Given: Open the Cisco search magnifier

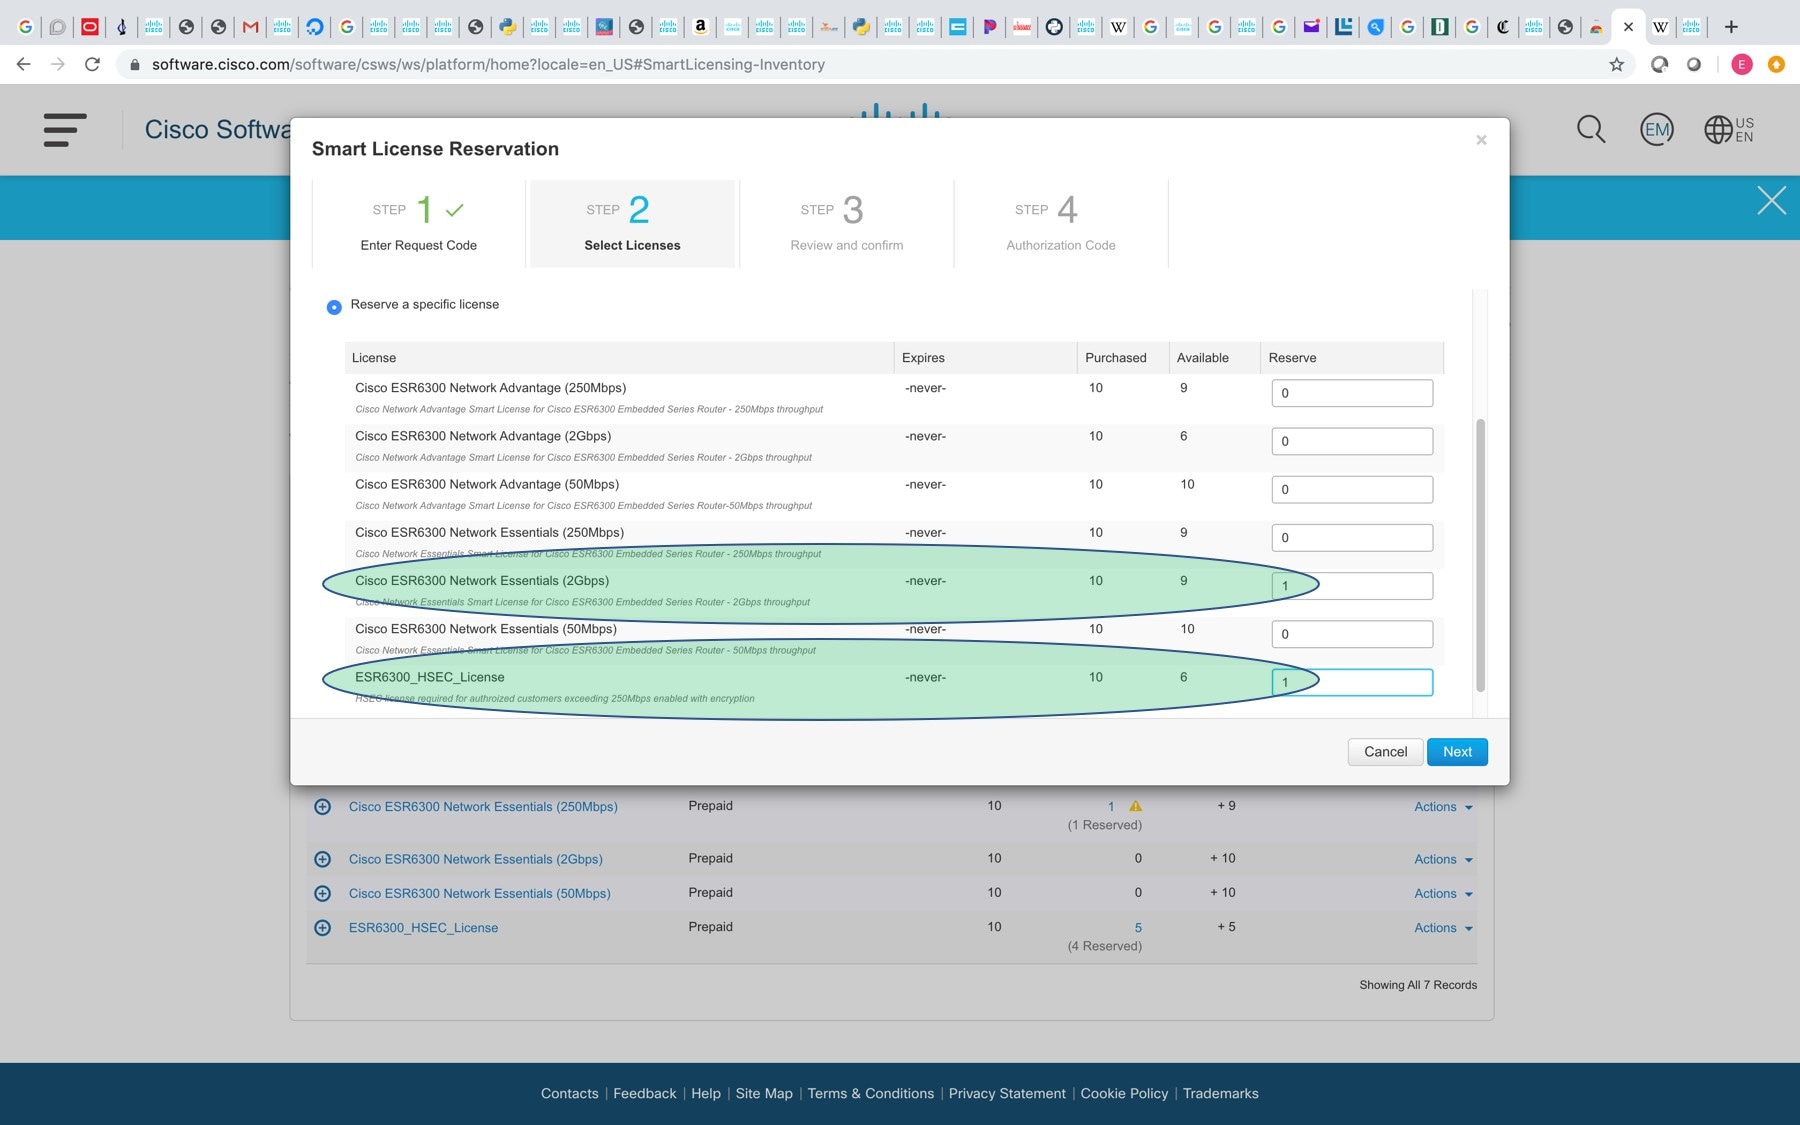Looking at the screenshot, I should click(x=1590, y=129).
